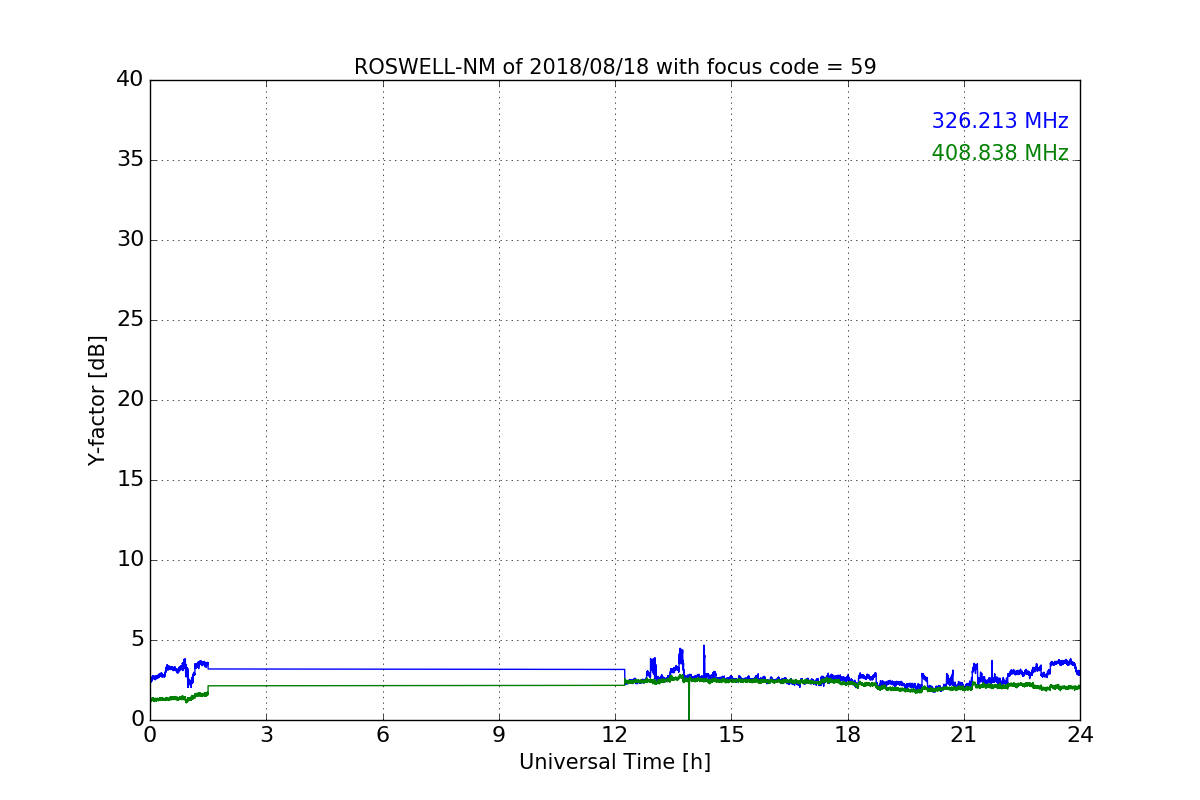The width and height of the screenshot is (1200, 800).
Task: Click the y-axis tick label 10
Action: pos(130,559)
